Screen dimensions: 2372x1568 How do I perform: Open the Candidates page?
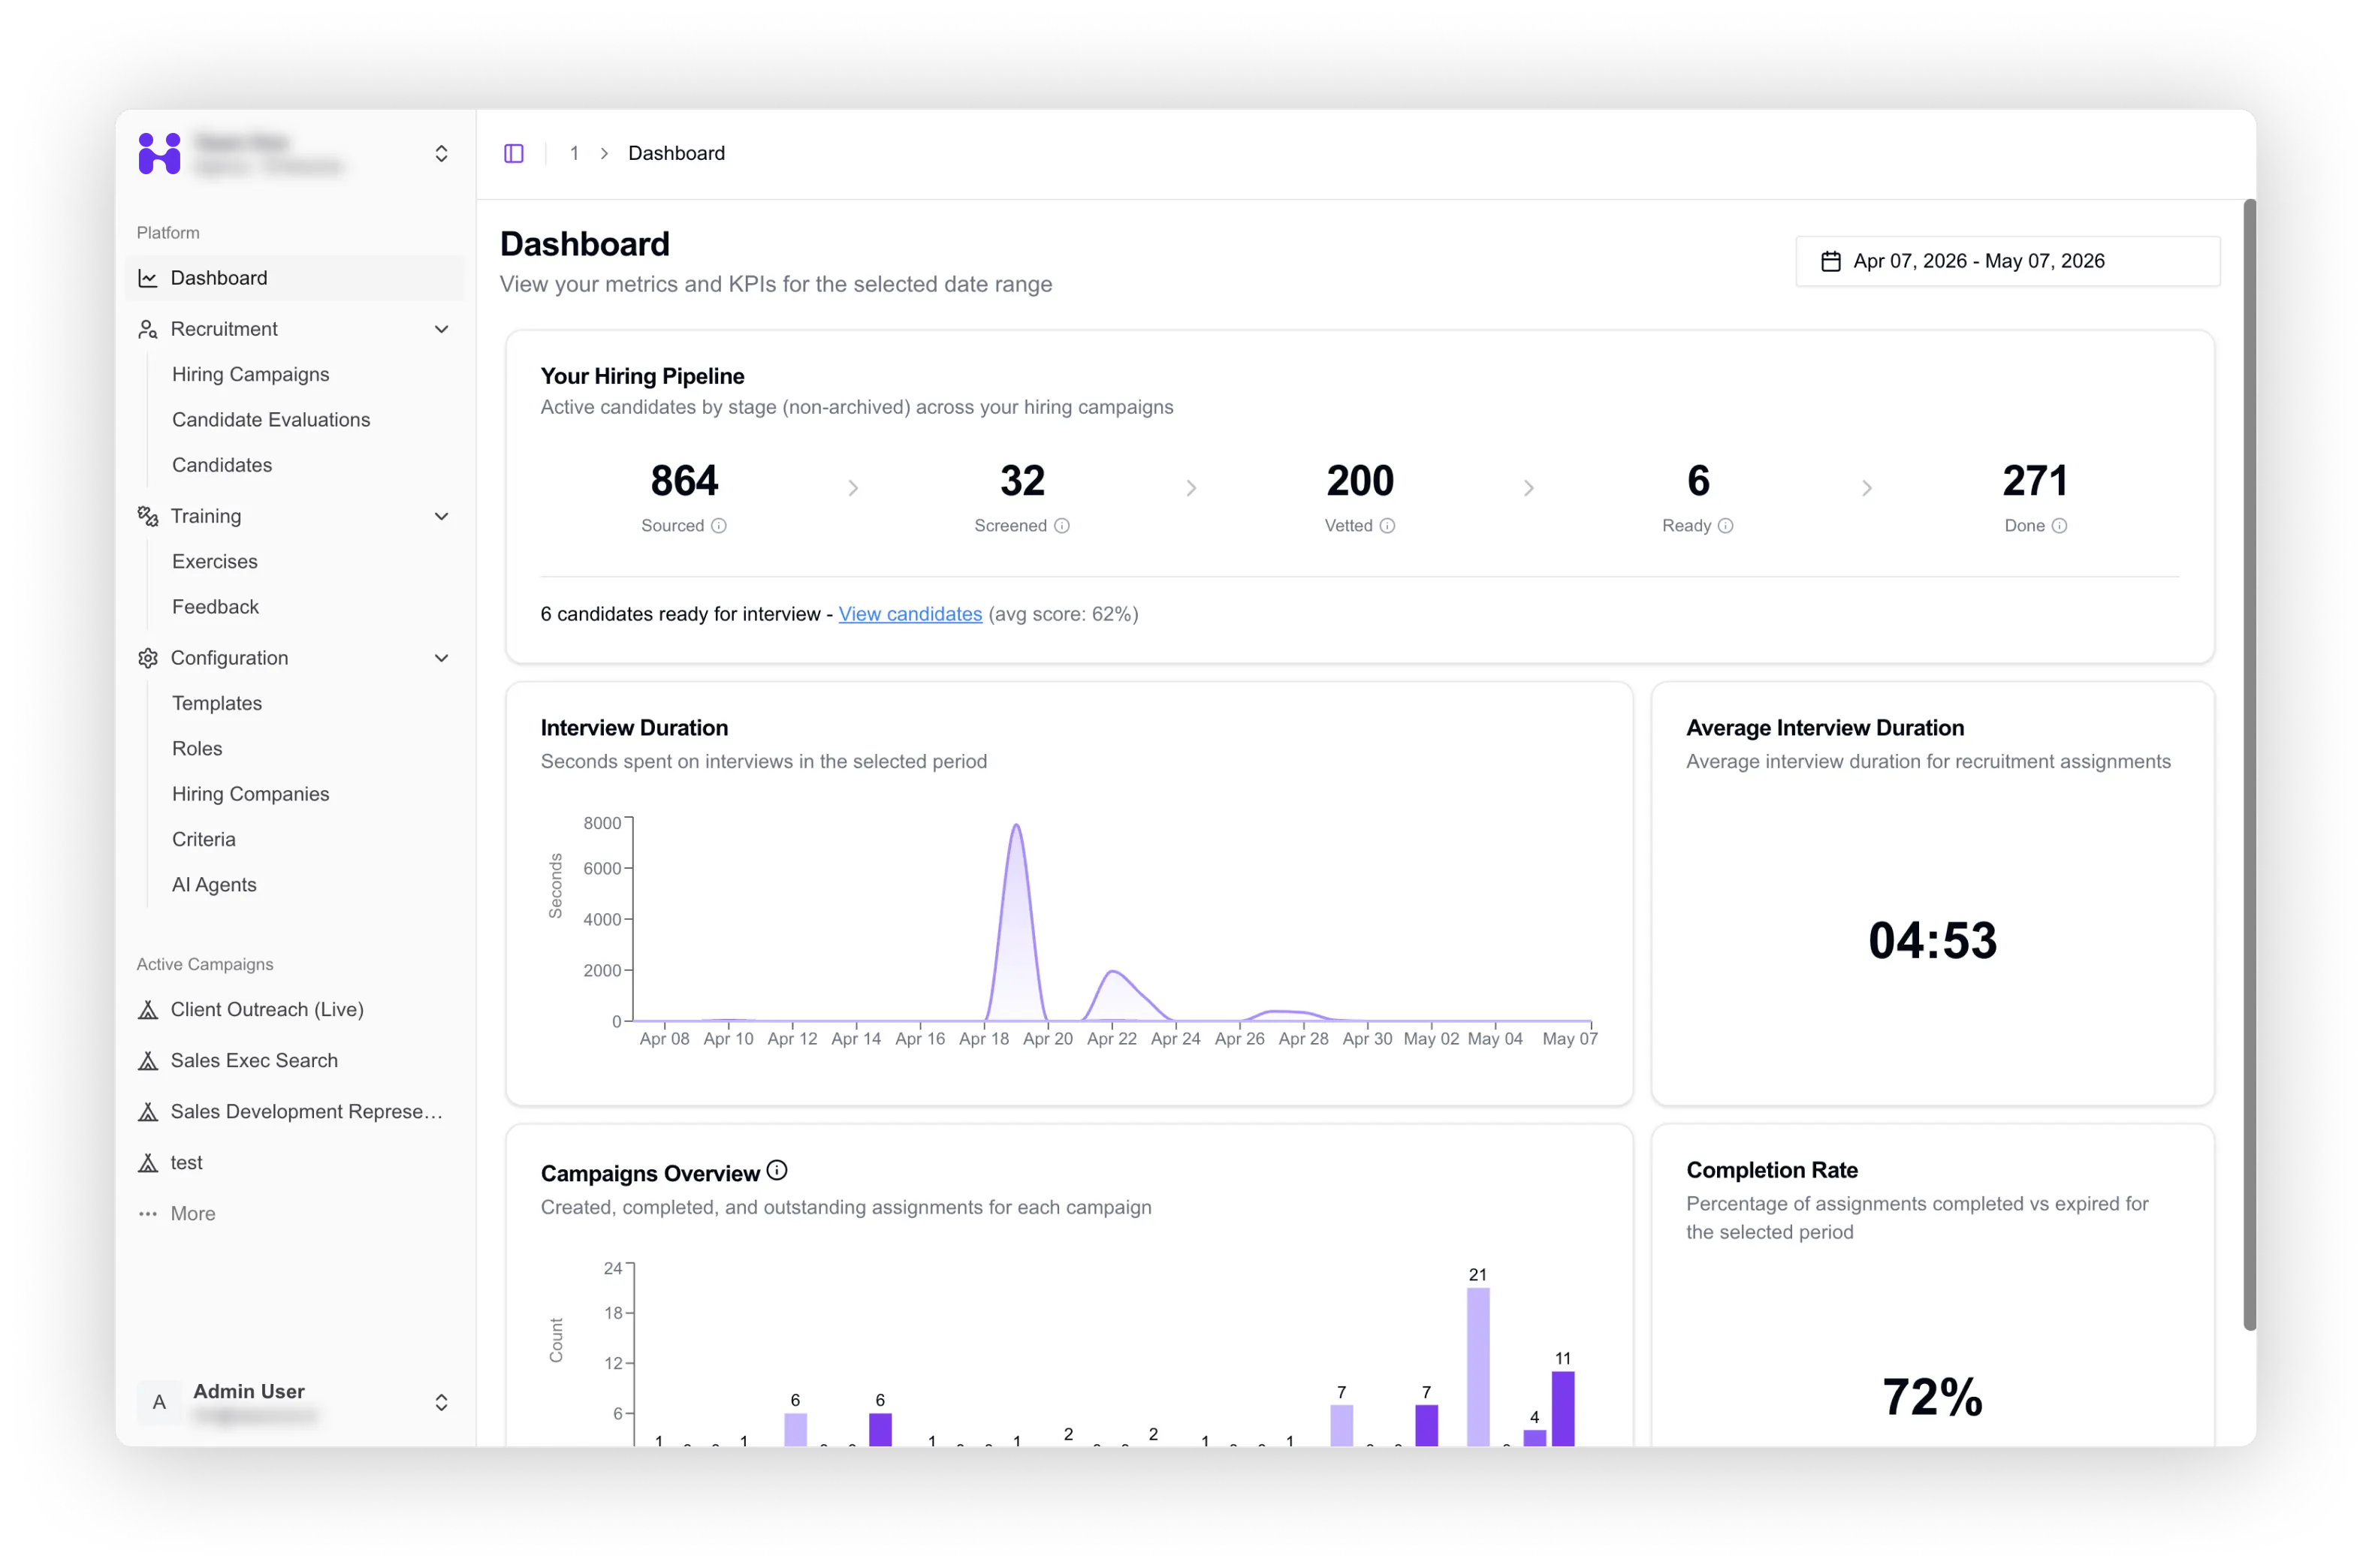click(222, 465)
